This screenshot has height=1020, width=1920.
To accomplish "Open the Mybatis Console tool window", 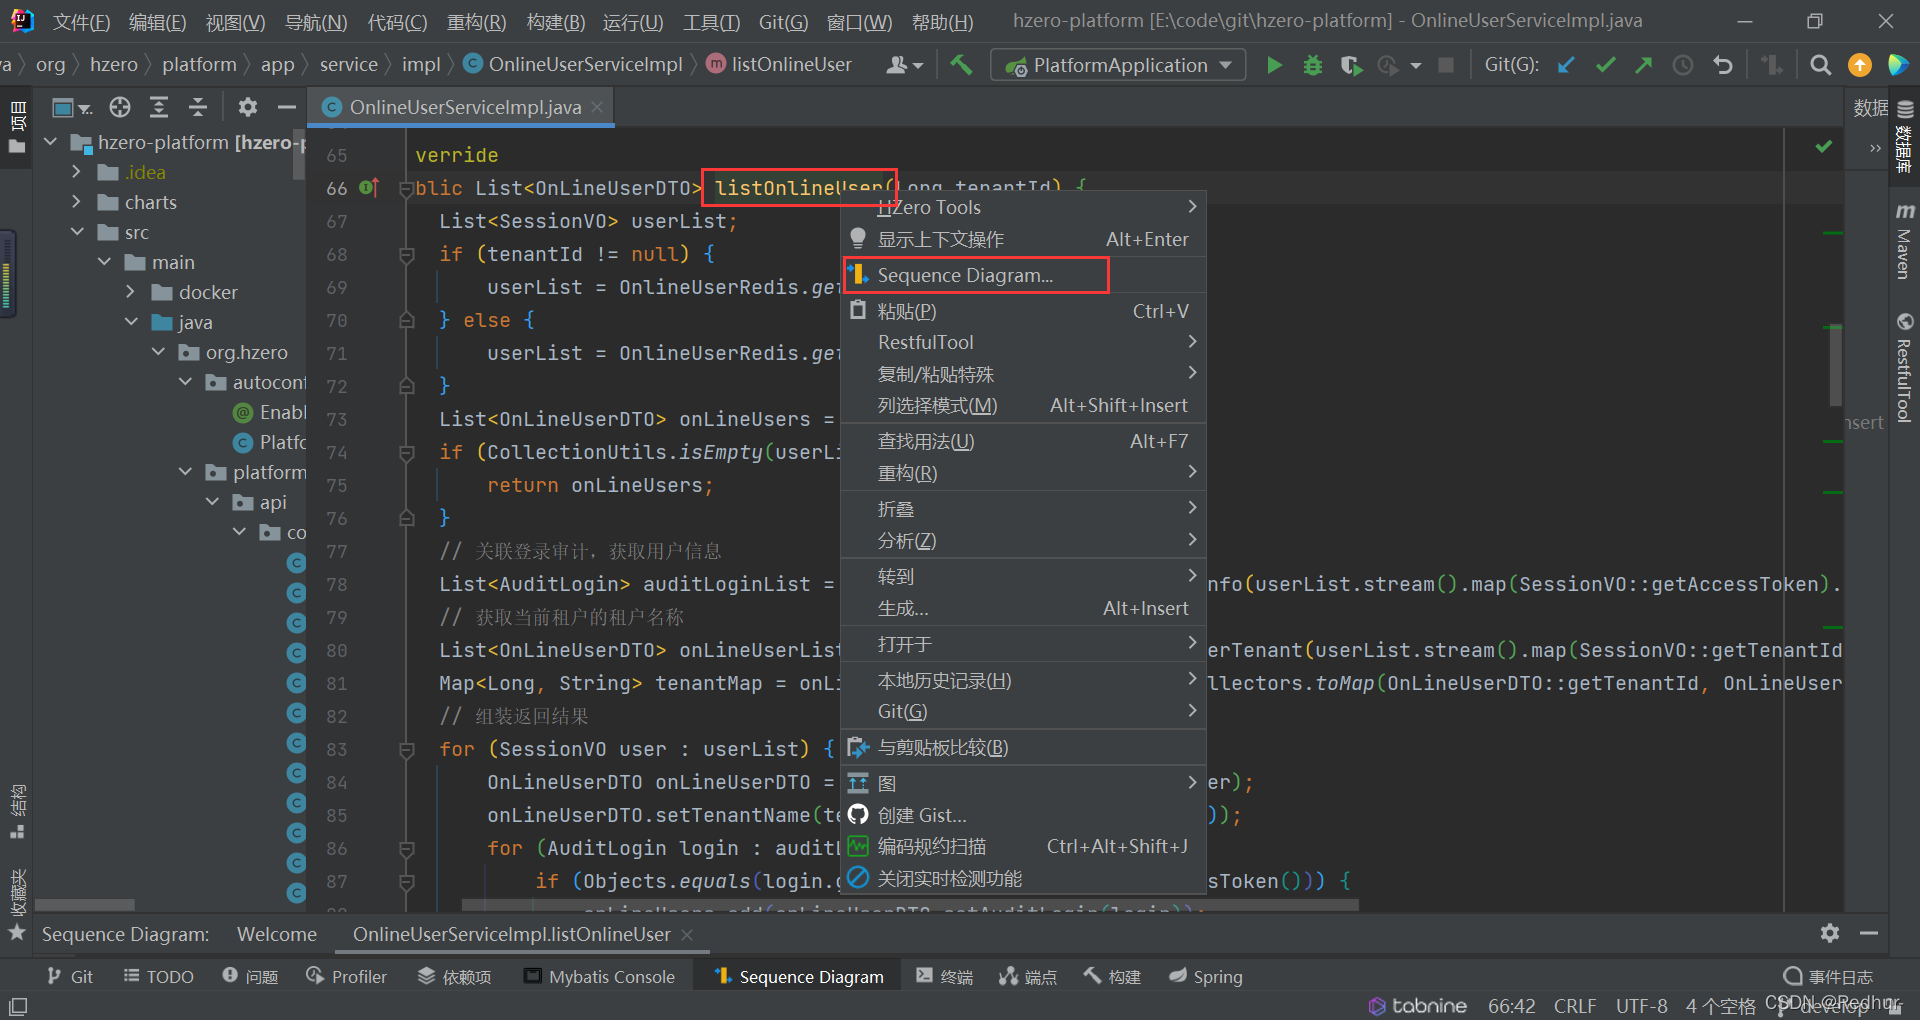I will click(600, 976).
